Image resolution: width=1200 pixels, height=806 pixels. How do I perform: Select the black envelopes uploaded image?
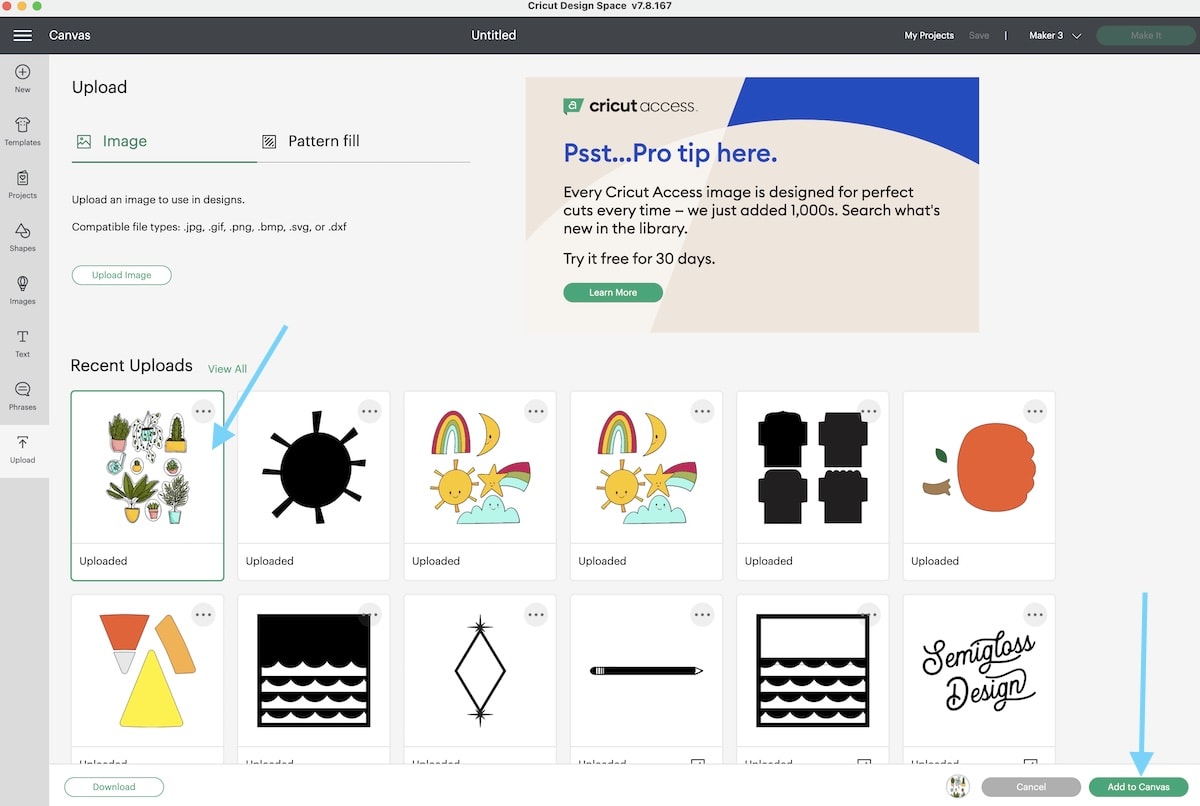812,485
